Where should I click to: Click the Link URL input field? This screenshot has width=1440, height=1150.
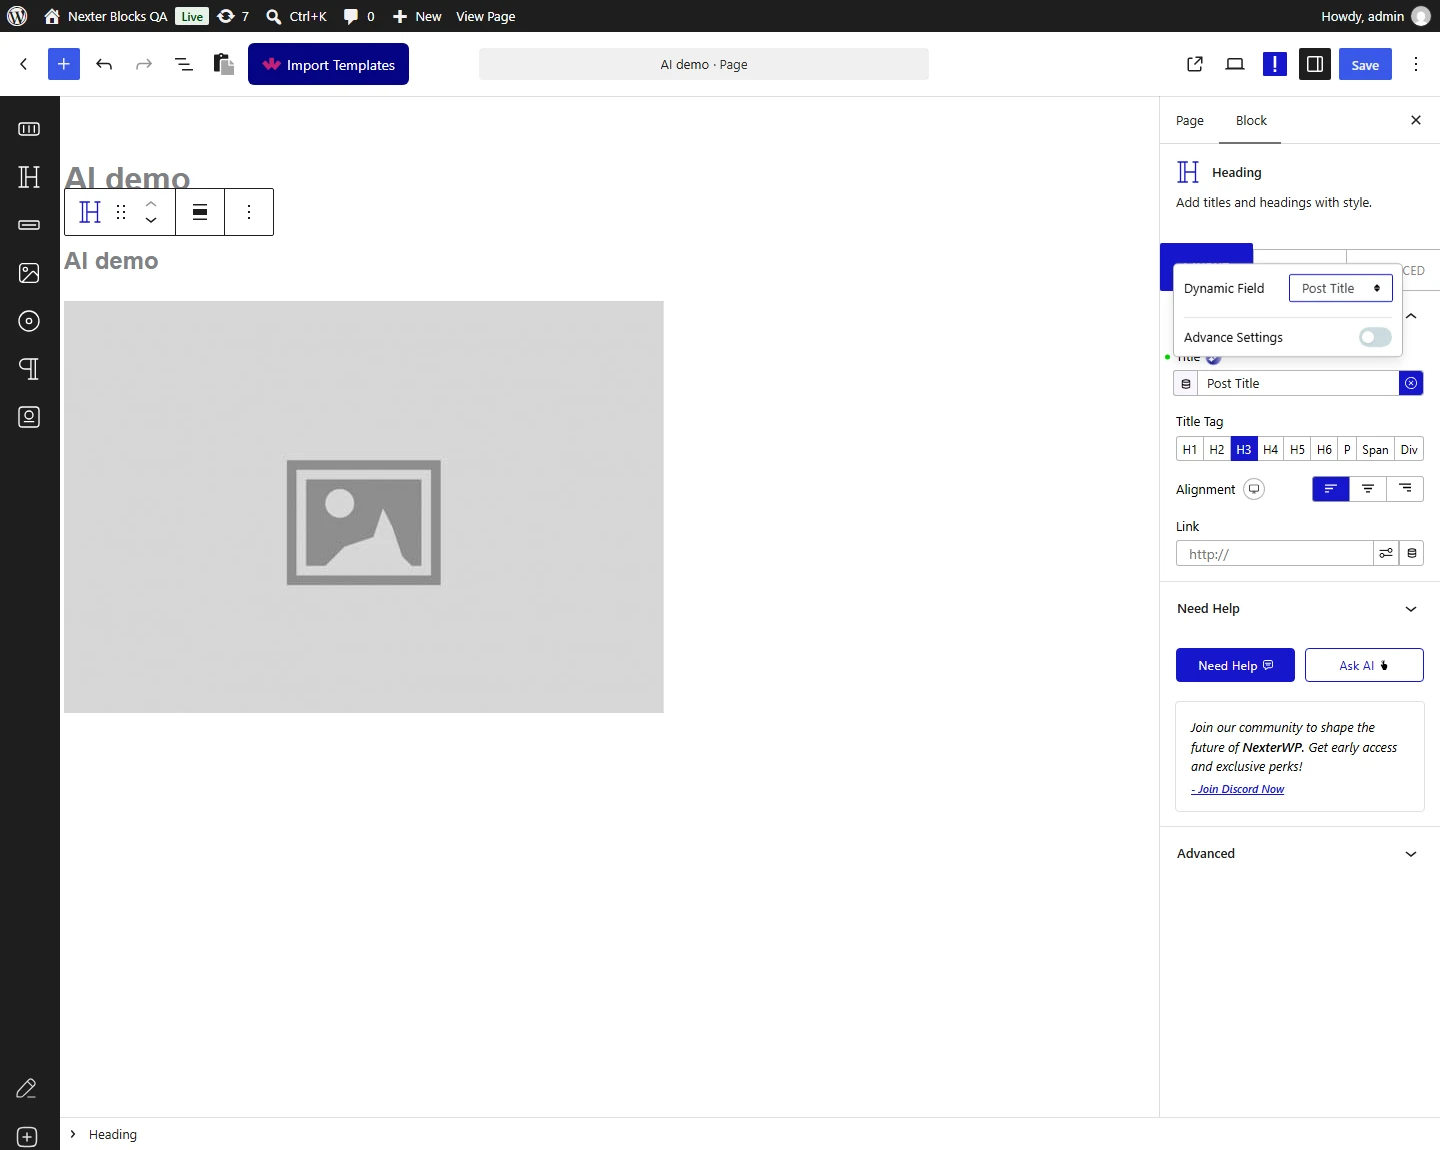coord(1274,553)
